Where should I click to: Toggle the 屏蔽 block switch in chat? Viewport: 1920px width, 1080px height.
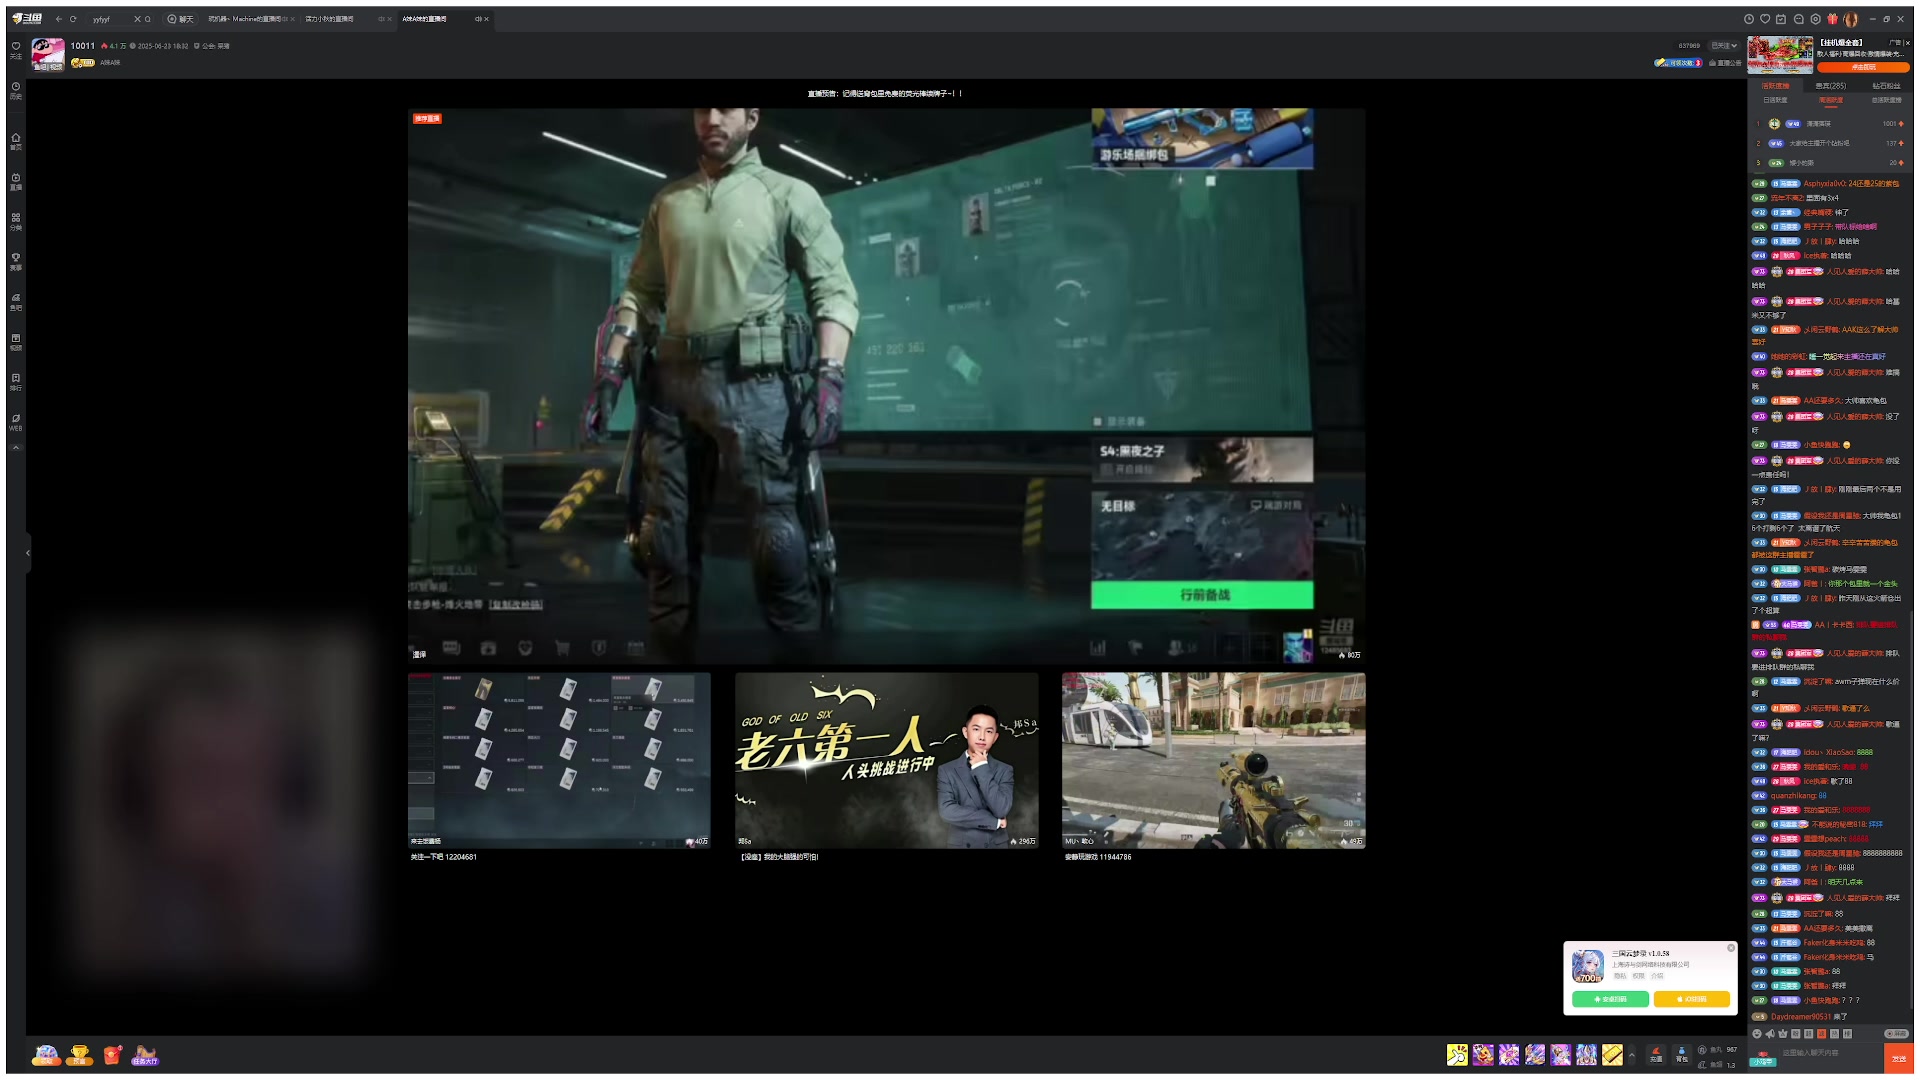coord(1896,1034)
